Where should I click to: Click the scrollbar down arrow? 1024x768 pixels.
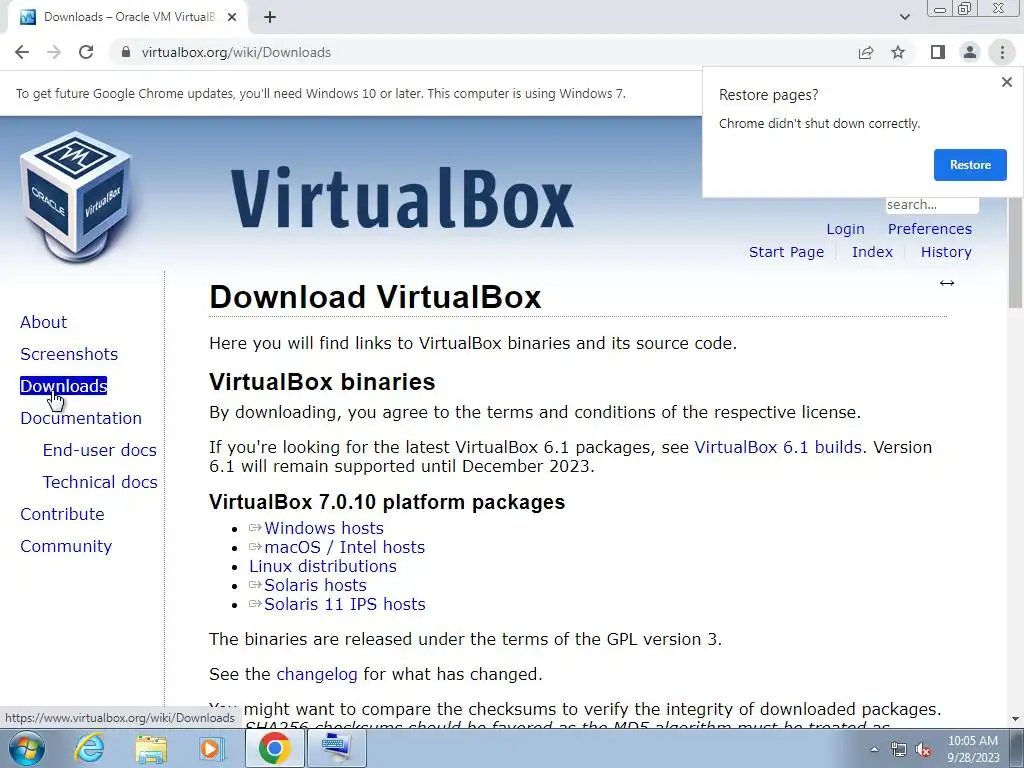(1016, 720)
